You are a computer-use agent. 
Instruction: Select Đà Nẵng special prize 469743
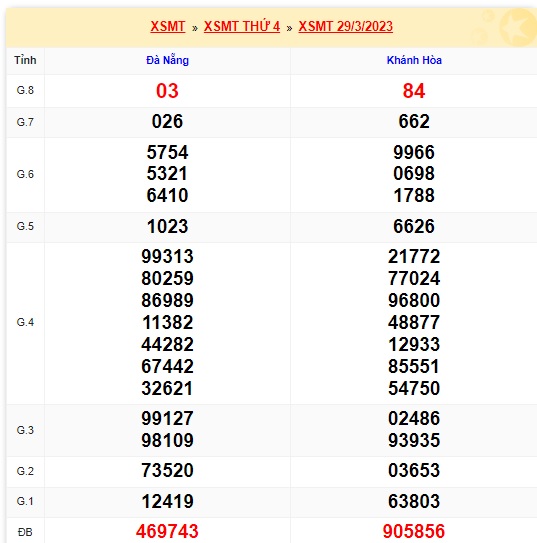coord(167,531)
